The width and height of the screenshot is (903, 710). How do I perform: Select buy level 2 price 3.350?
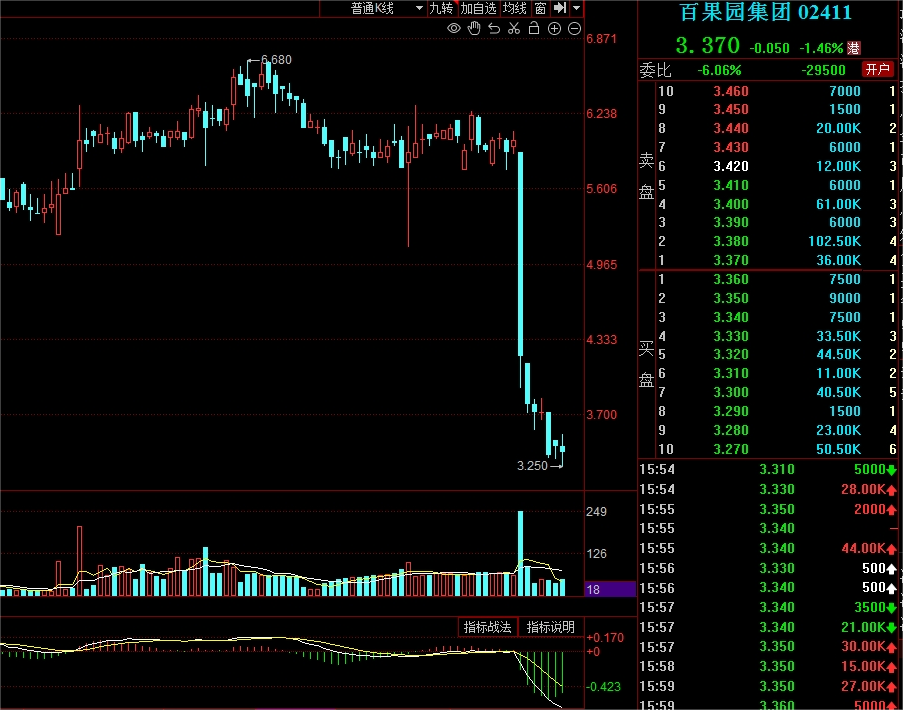tap(731, 298)
